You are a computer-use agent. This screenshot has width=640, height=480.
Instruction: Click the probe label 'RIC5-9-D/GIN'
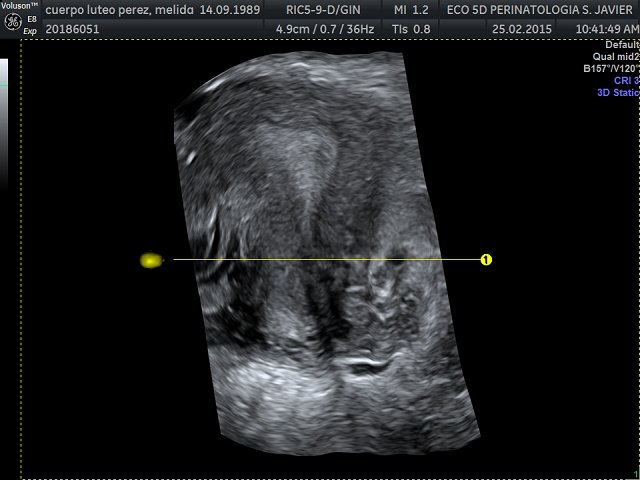322,9
